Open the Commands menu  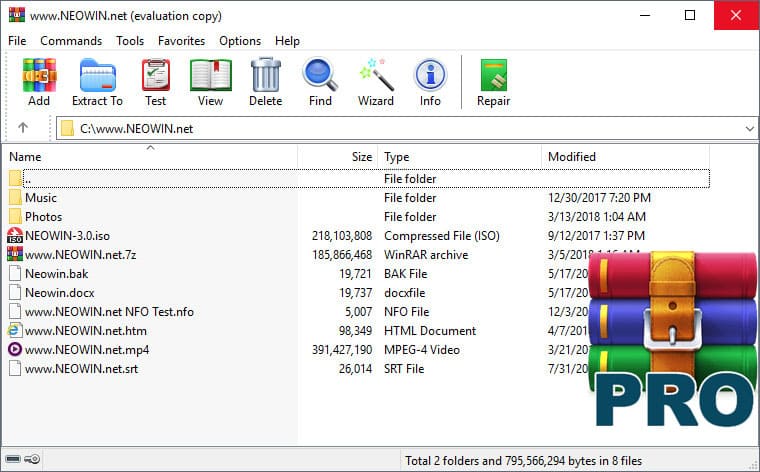71,41
